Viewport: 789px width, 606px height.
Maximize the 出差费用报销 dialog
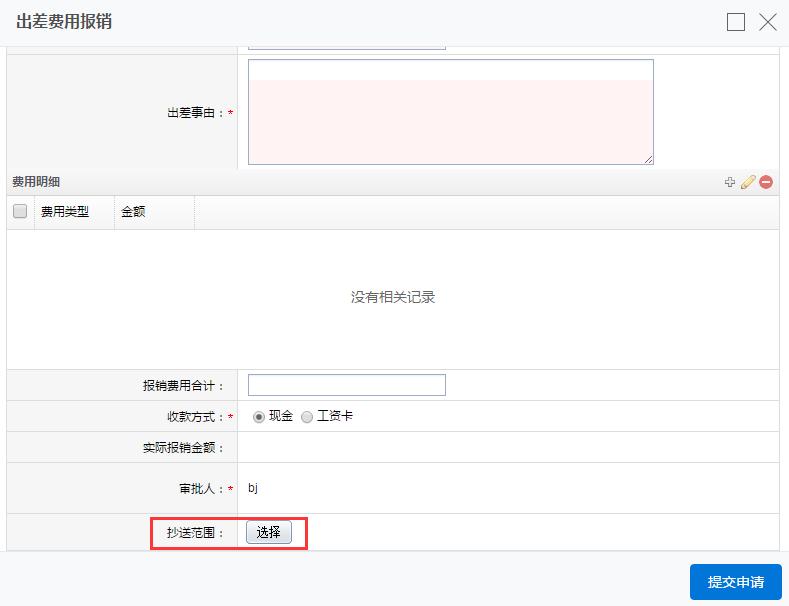[x=736, y=22]
